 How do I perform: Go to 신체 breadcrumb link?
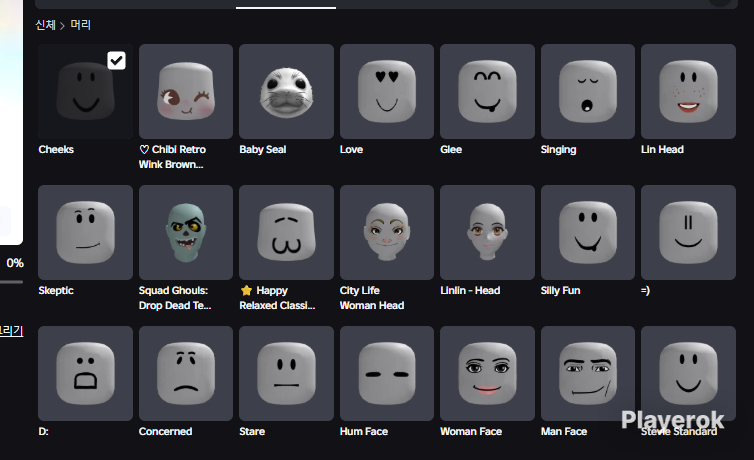(45, 25)
